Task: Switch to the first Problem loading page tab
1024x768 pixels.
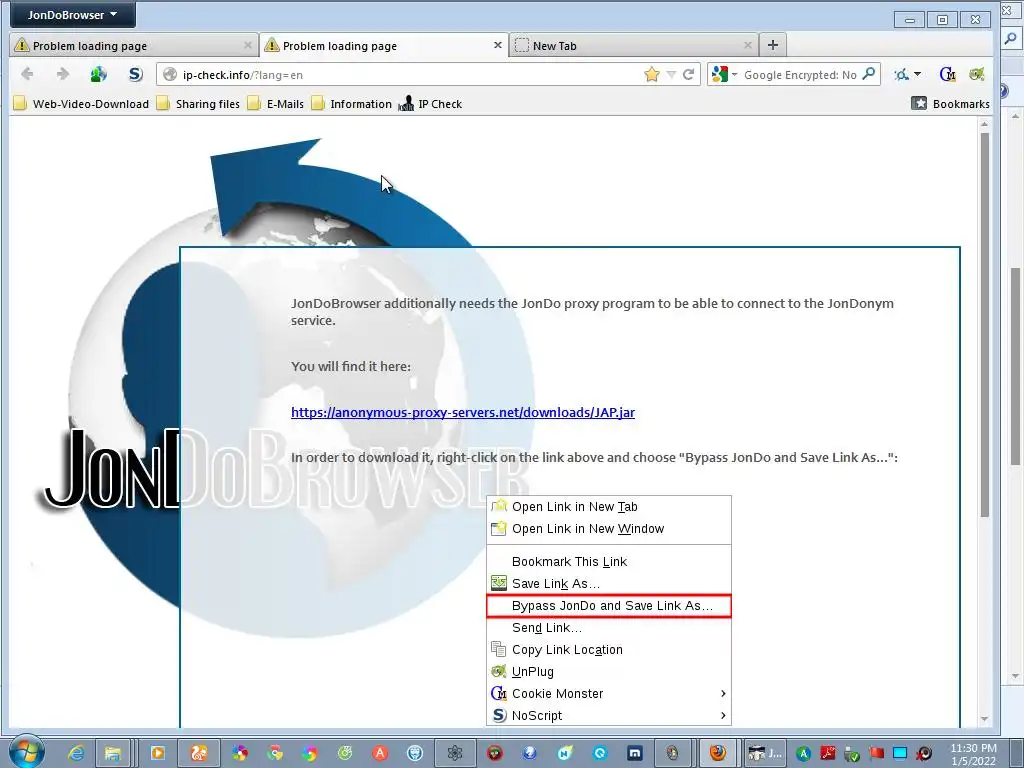Action: pyautogui.click(x=134, y=45)
